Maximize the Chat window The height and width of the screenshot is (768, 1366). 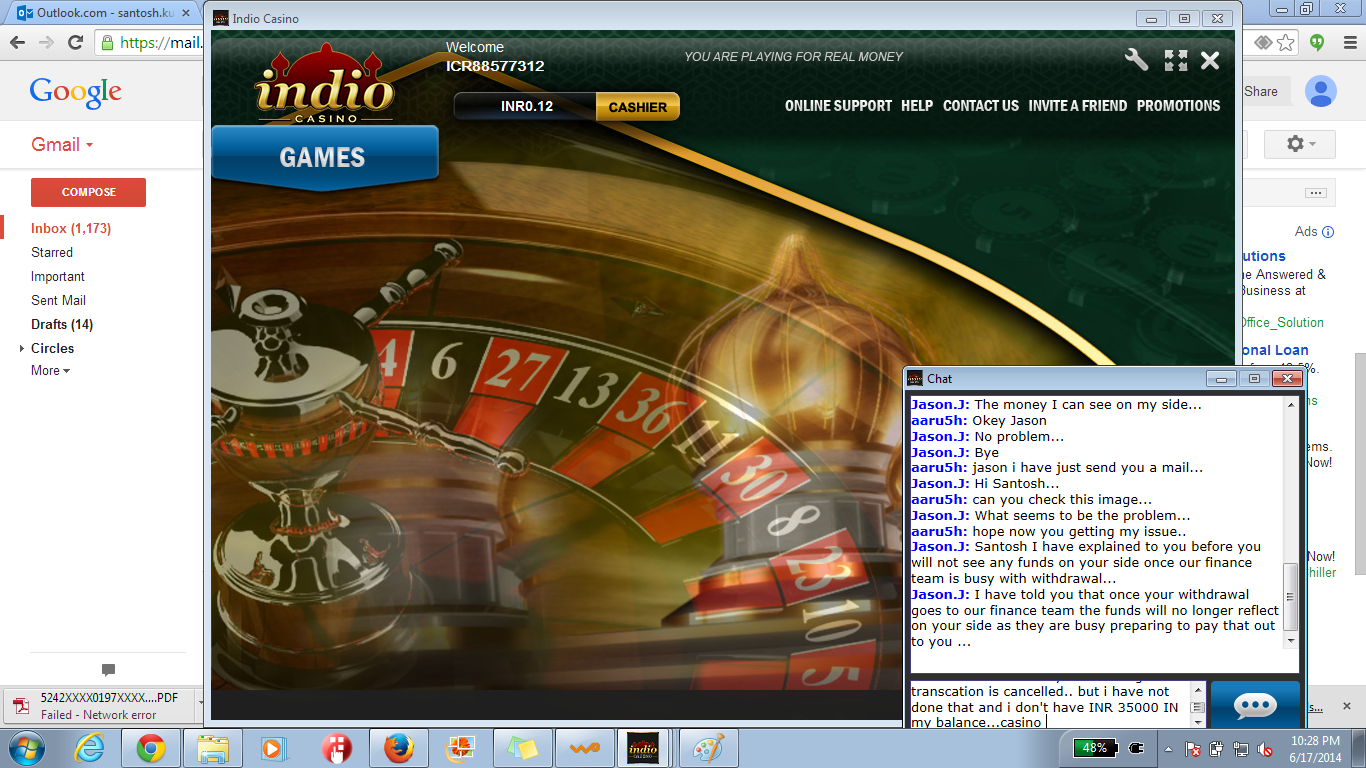(x=1254, y=379)
